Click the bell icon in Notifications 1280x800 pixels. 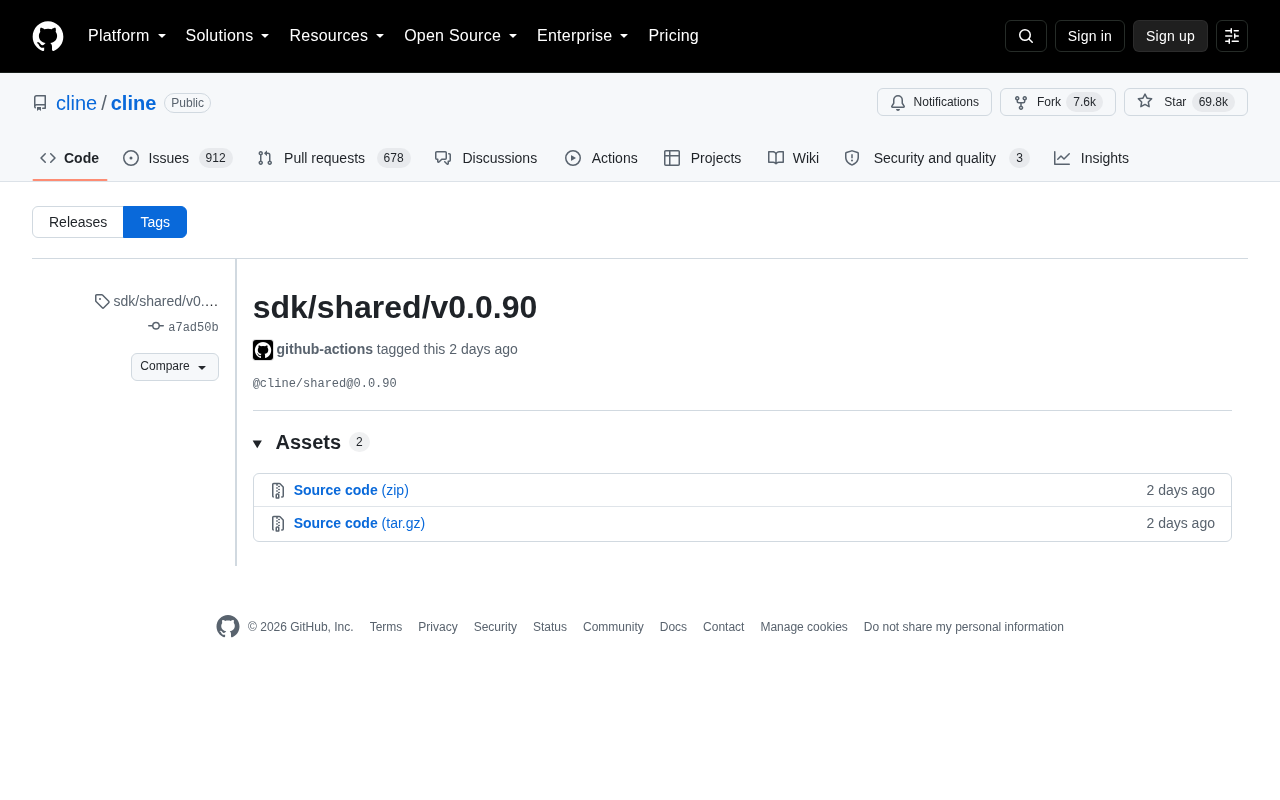(x=898, y=102)
